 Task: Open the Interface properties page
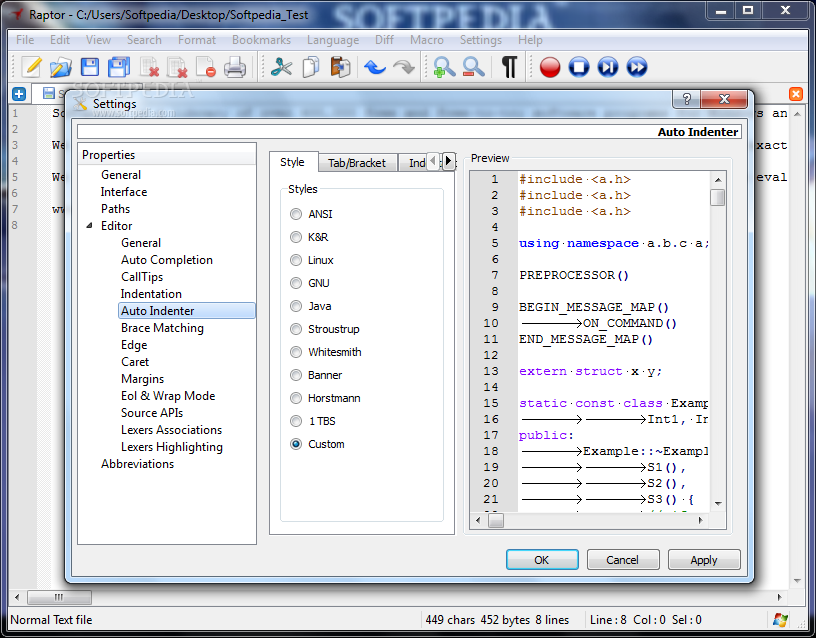tap(124, 192)
